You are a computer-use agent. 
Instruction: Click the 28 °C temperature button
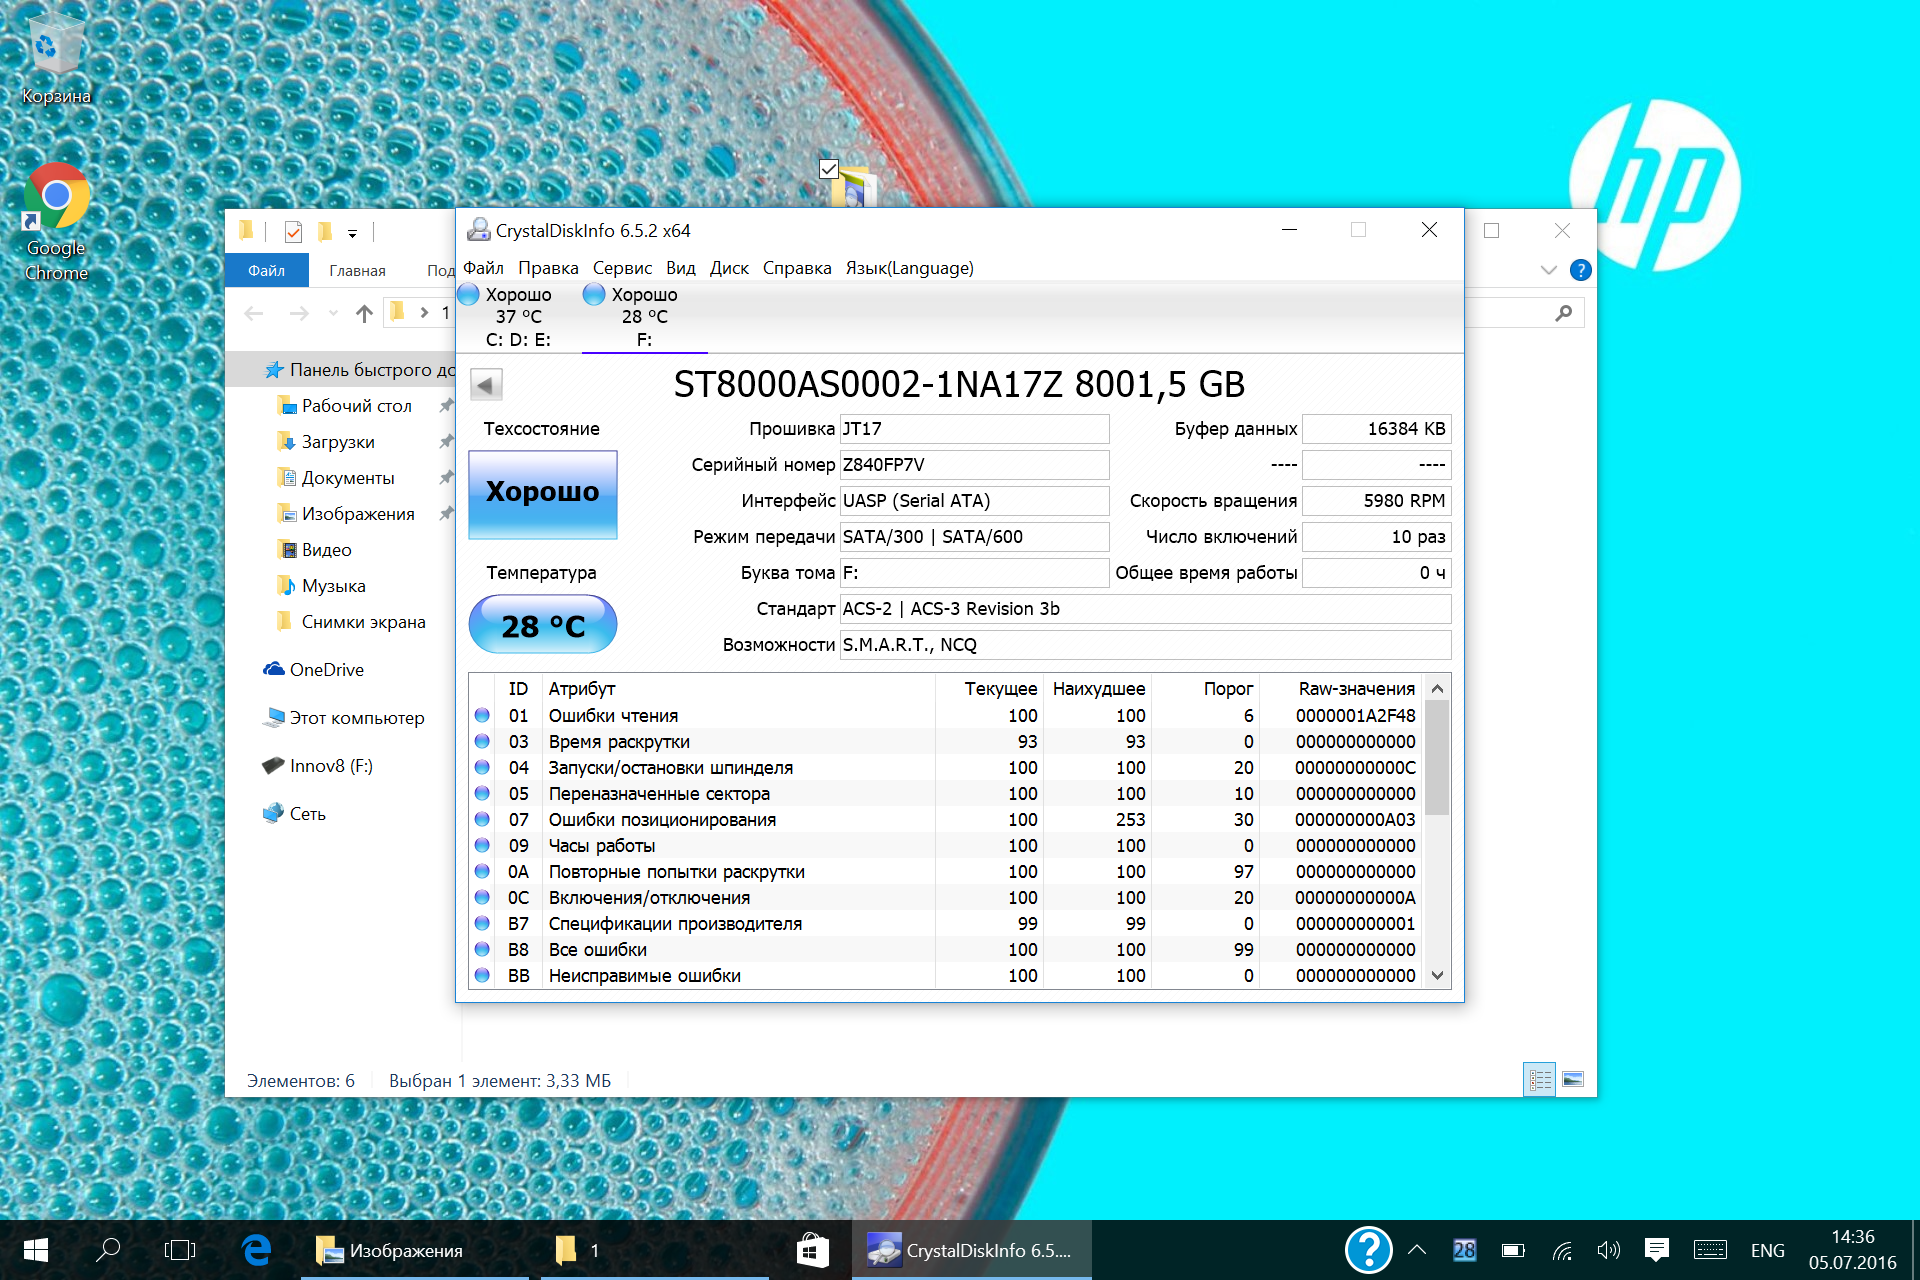[543, 625]
